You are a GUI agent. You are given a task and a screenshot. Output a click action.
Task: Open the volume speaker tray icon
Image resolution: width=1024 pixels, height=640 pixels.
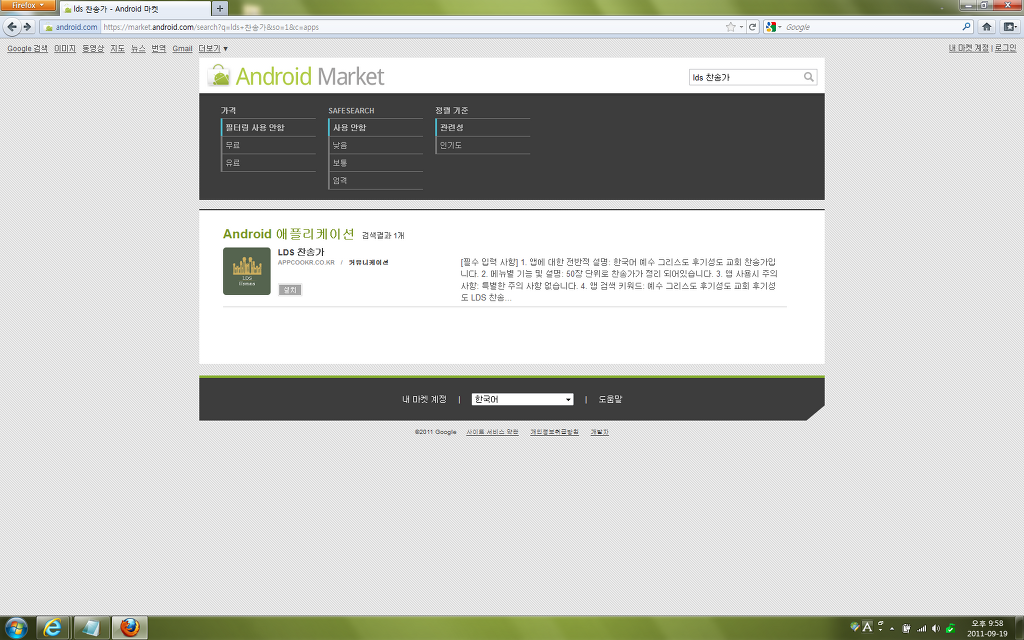click(x=936, y=628)
